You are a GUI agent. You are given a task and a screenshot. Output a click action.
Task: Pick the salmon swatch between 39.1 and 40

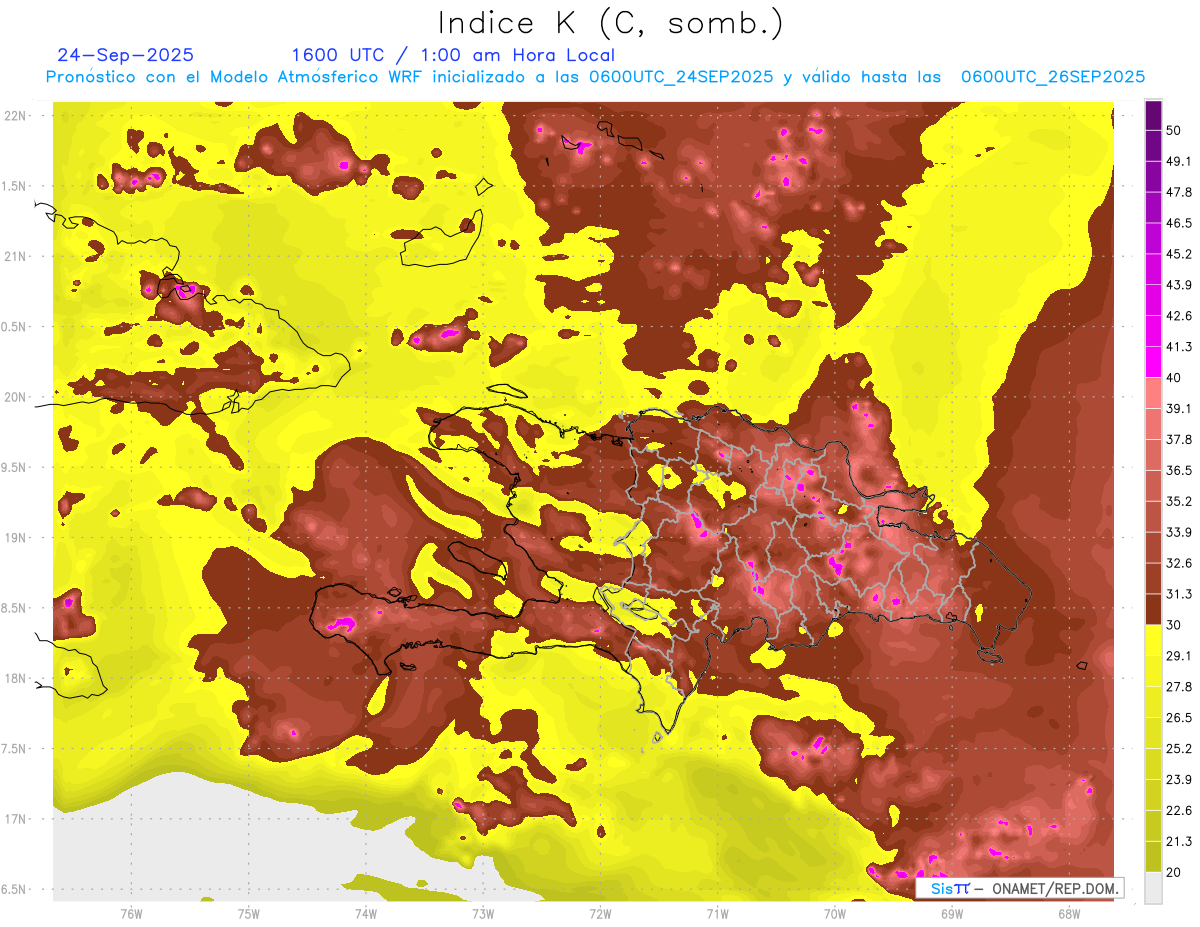(1154, 393)
